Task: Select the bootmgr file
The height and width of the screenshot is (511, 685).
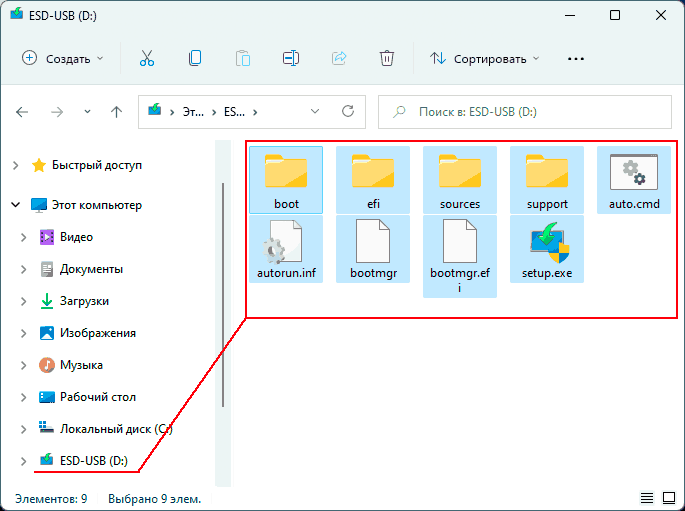Action: pos(373,249)
